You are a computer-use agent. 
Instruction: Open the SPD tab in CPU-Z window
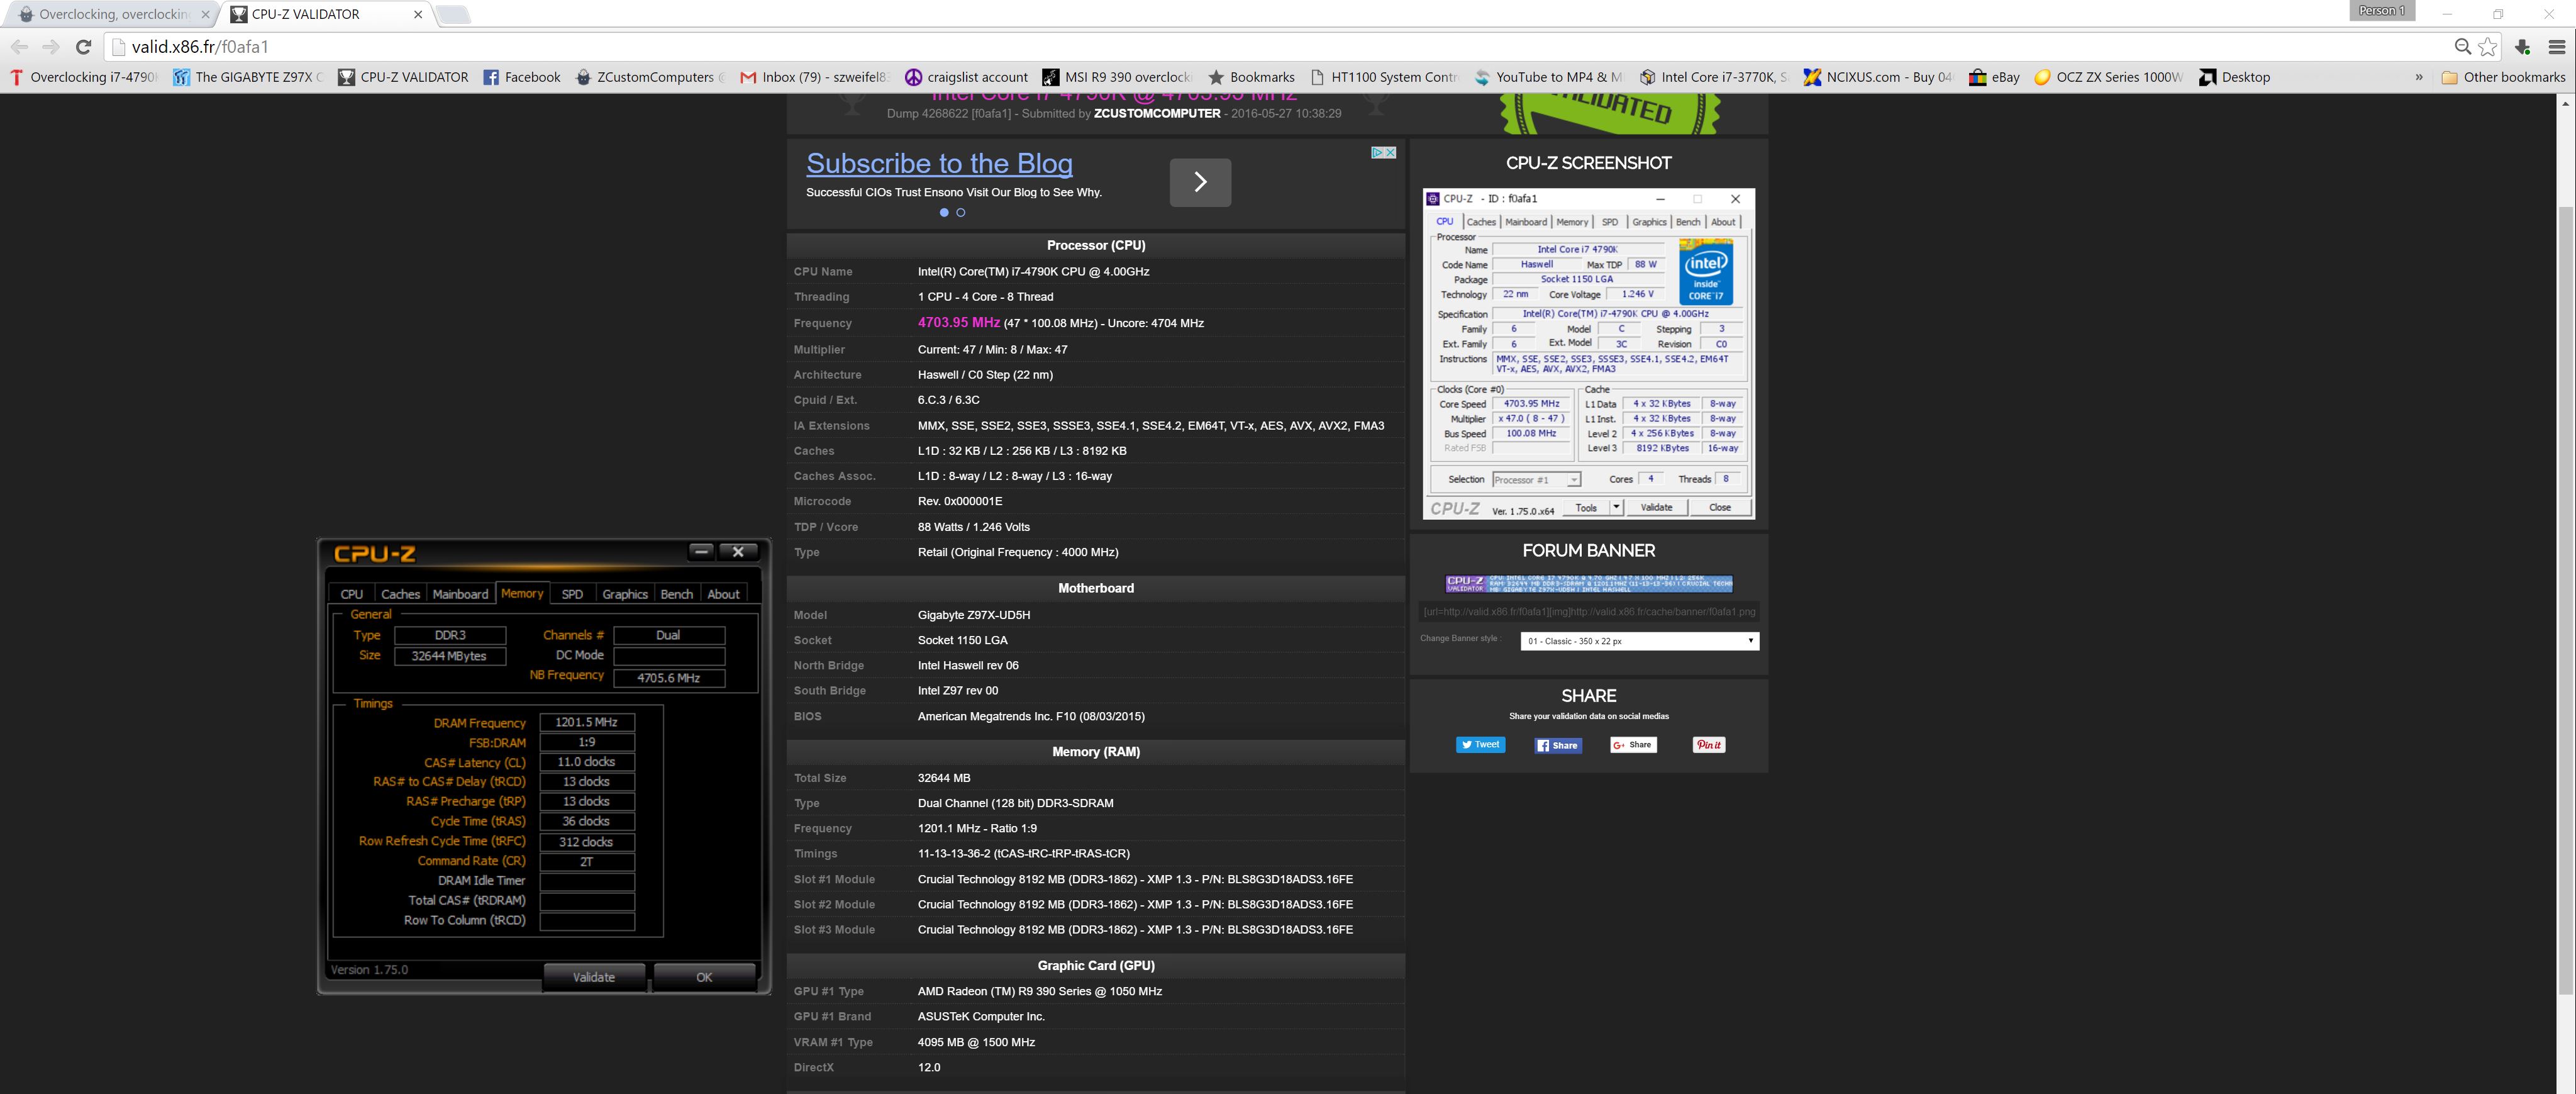[572, 594]
